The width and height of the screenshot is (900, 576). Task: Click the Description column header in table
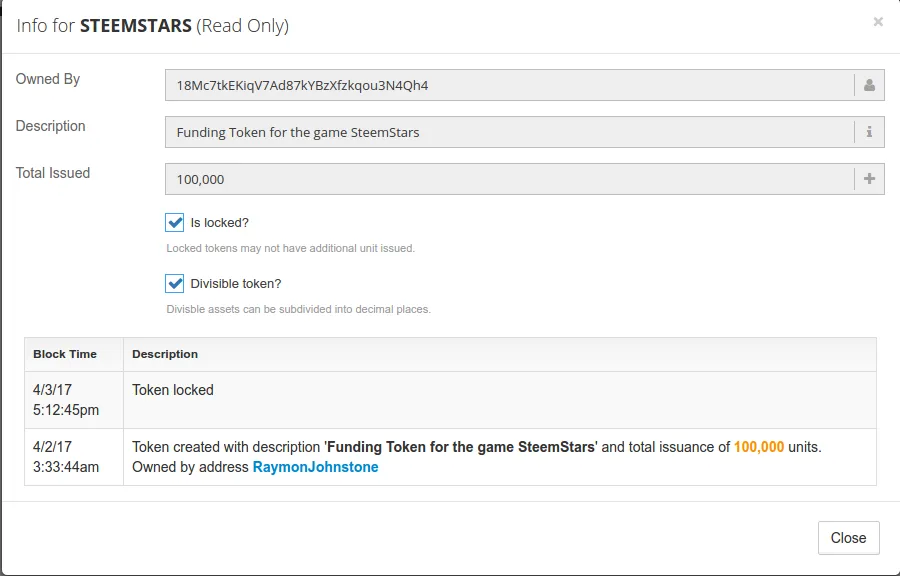[x=165, y=354]
